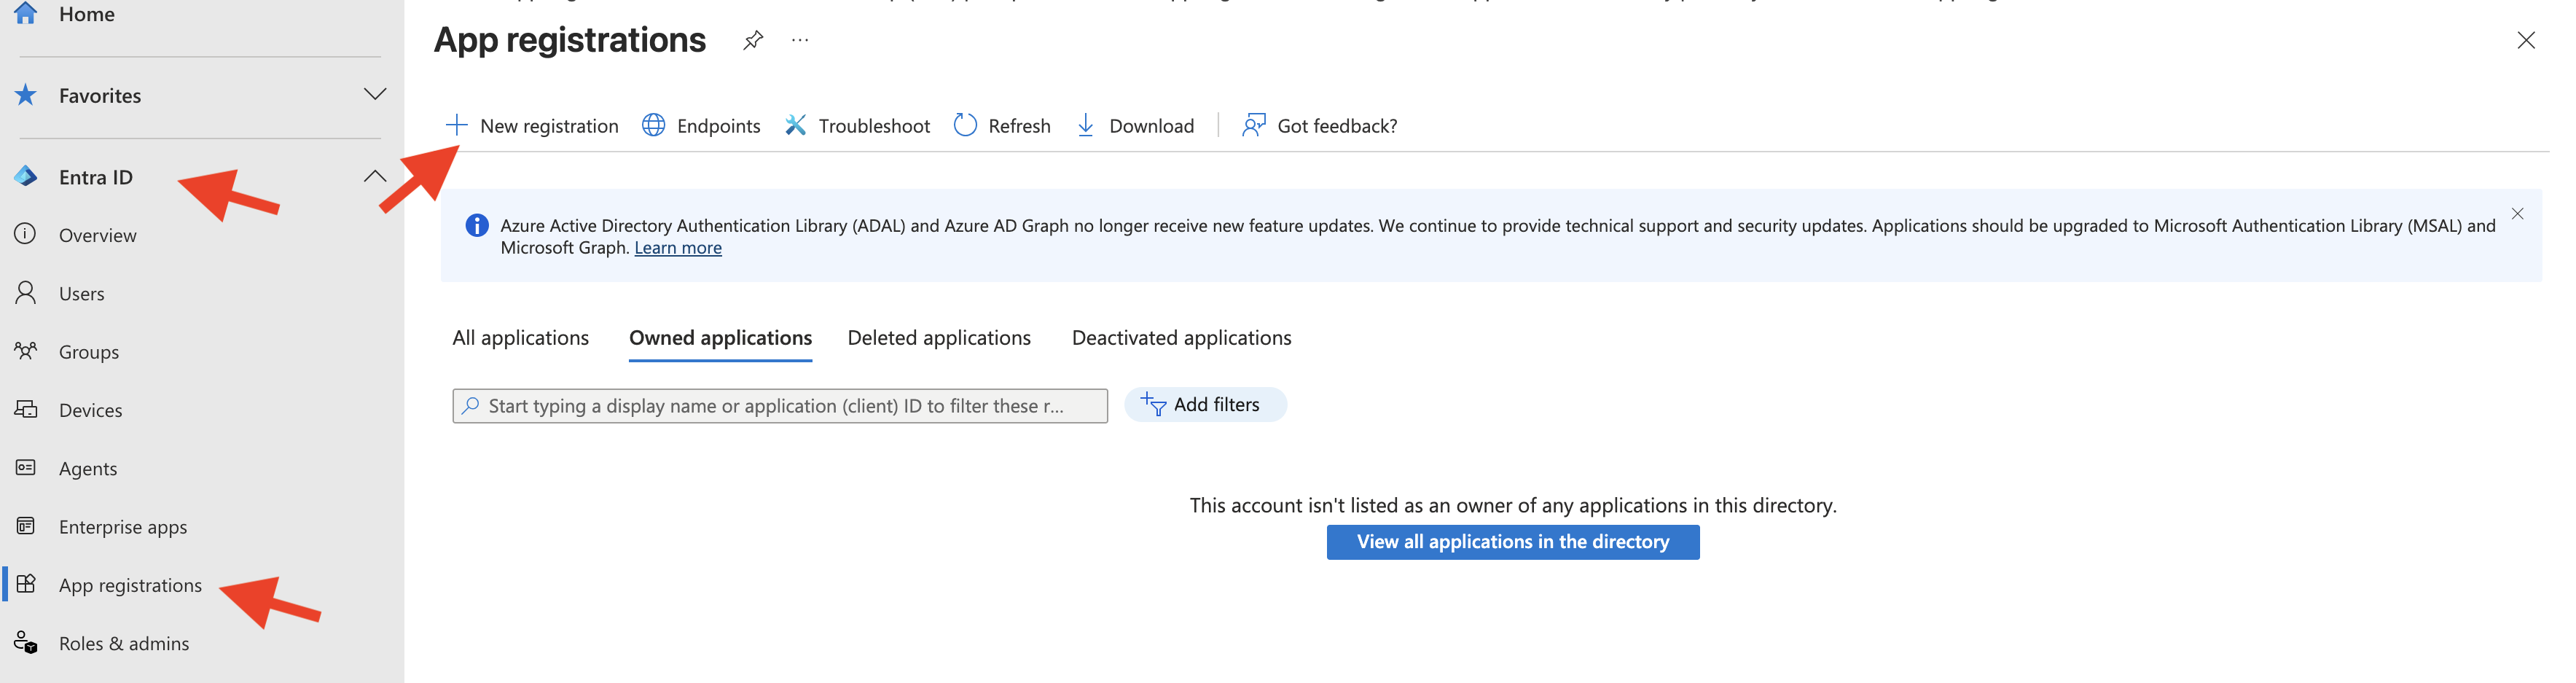The width and height of the screenshot is (2576, 683).
Task: Click the Agents icon in sidebar
Action: 26,467
